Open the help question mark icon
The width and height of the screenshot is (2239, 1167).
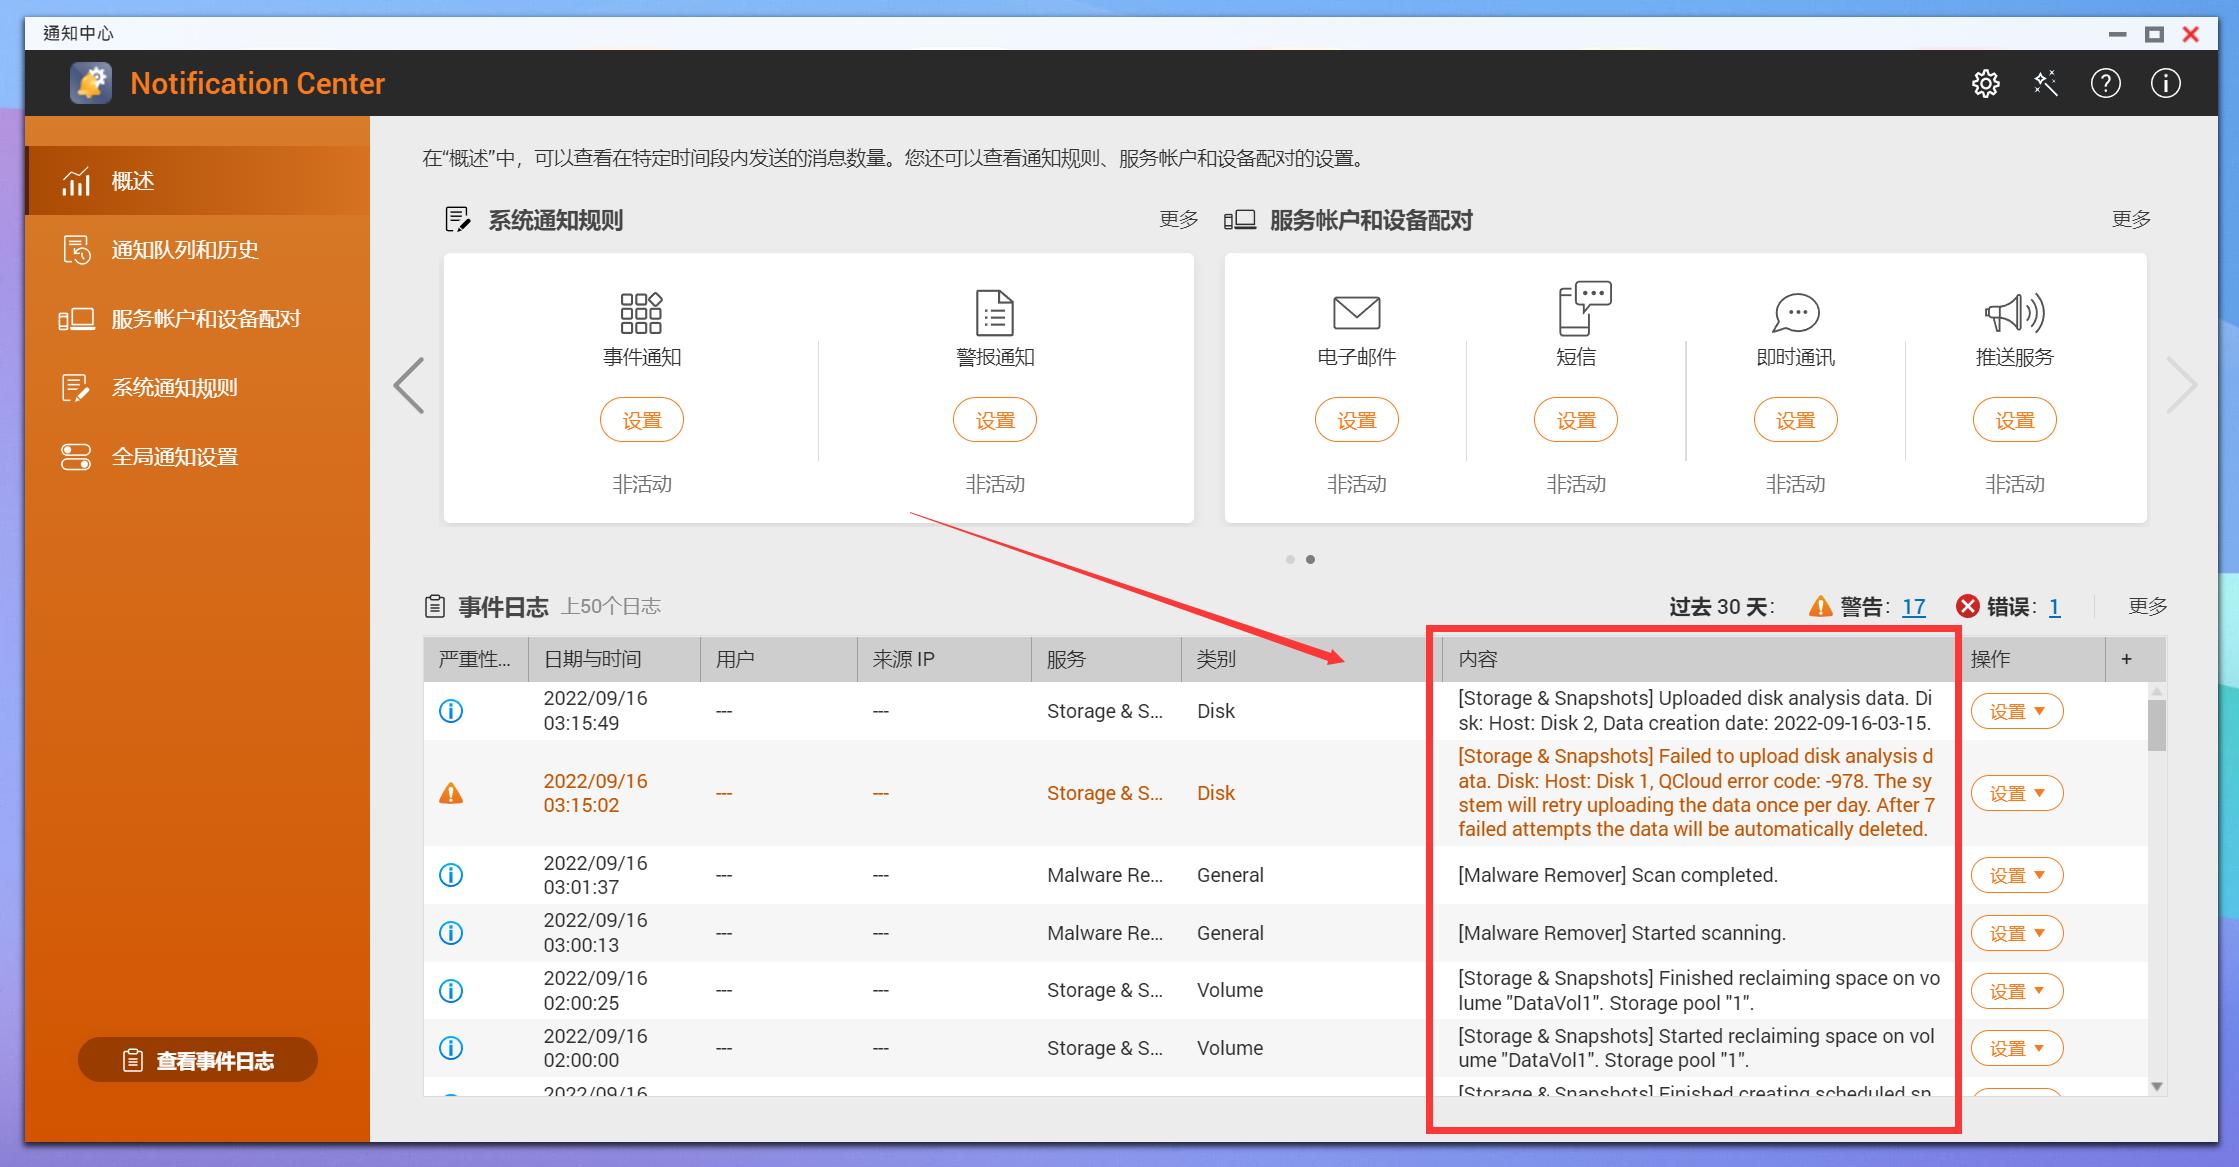coord(2105,84)
